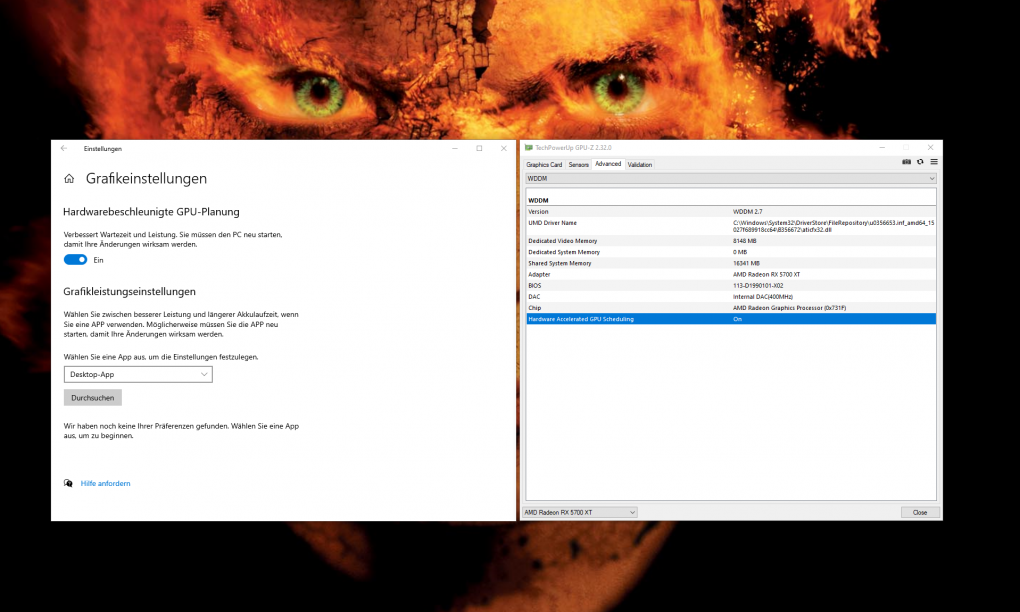Select the DAC row in GPU-Z

point(731,297)
